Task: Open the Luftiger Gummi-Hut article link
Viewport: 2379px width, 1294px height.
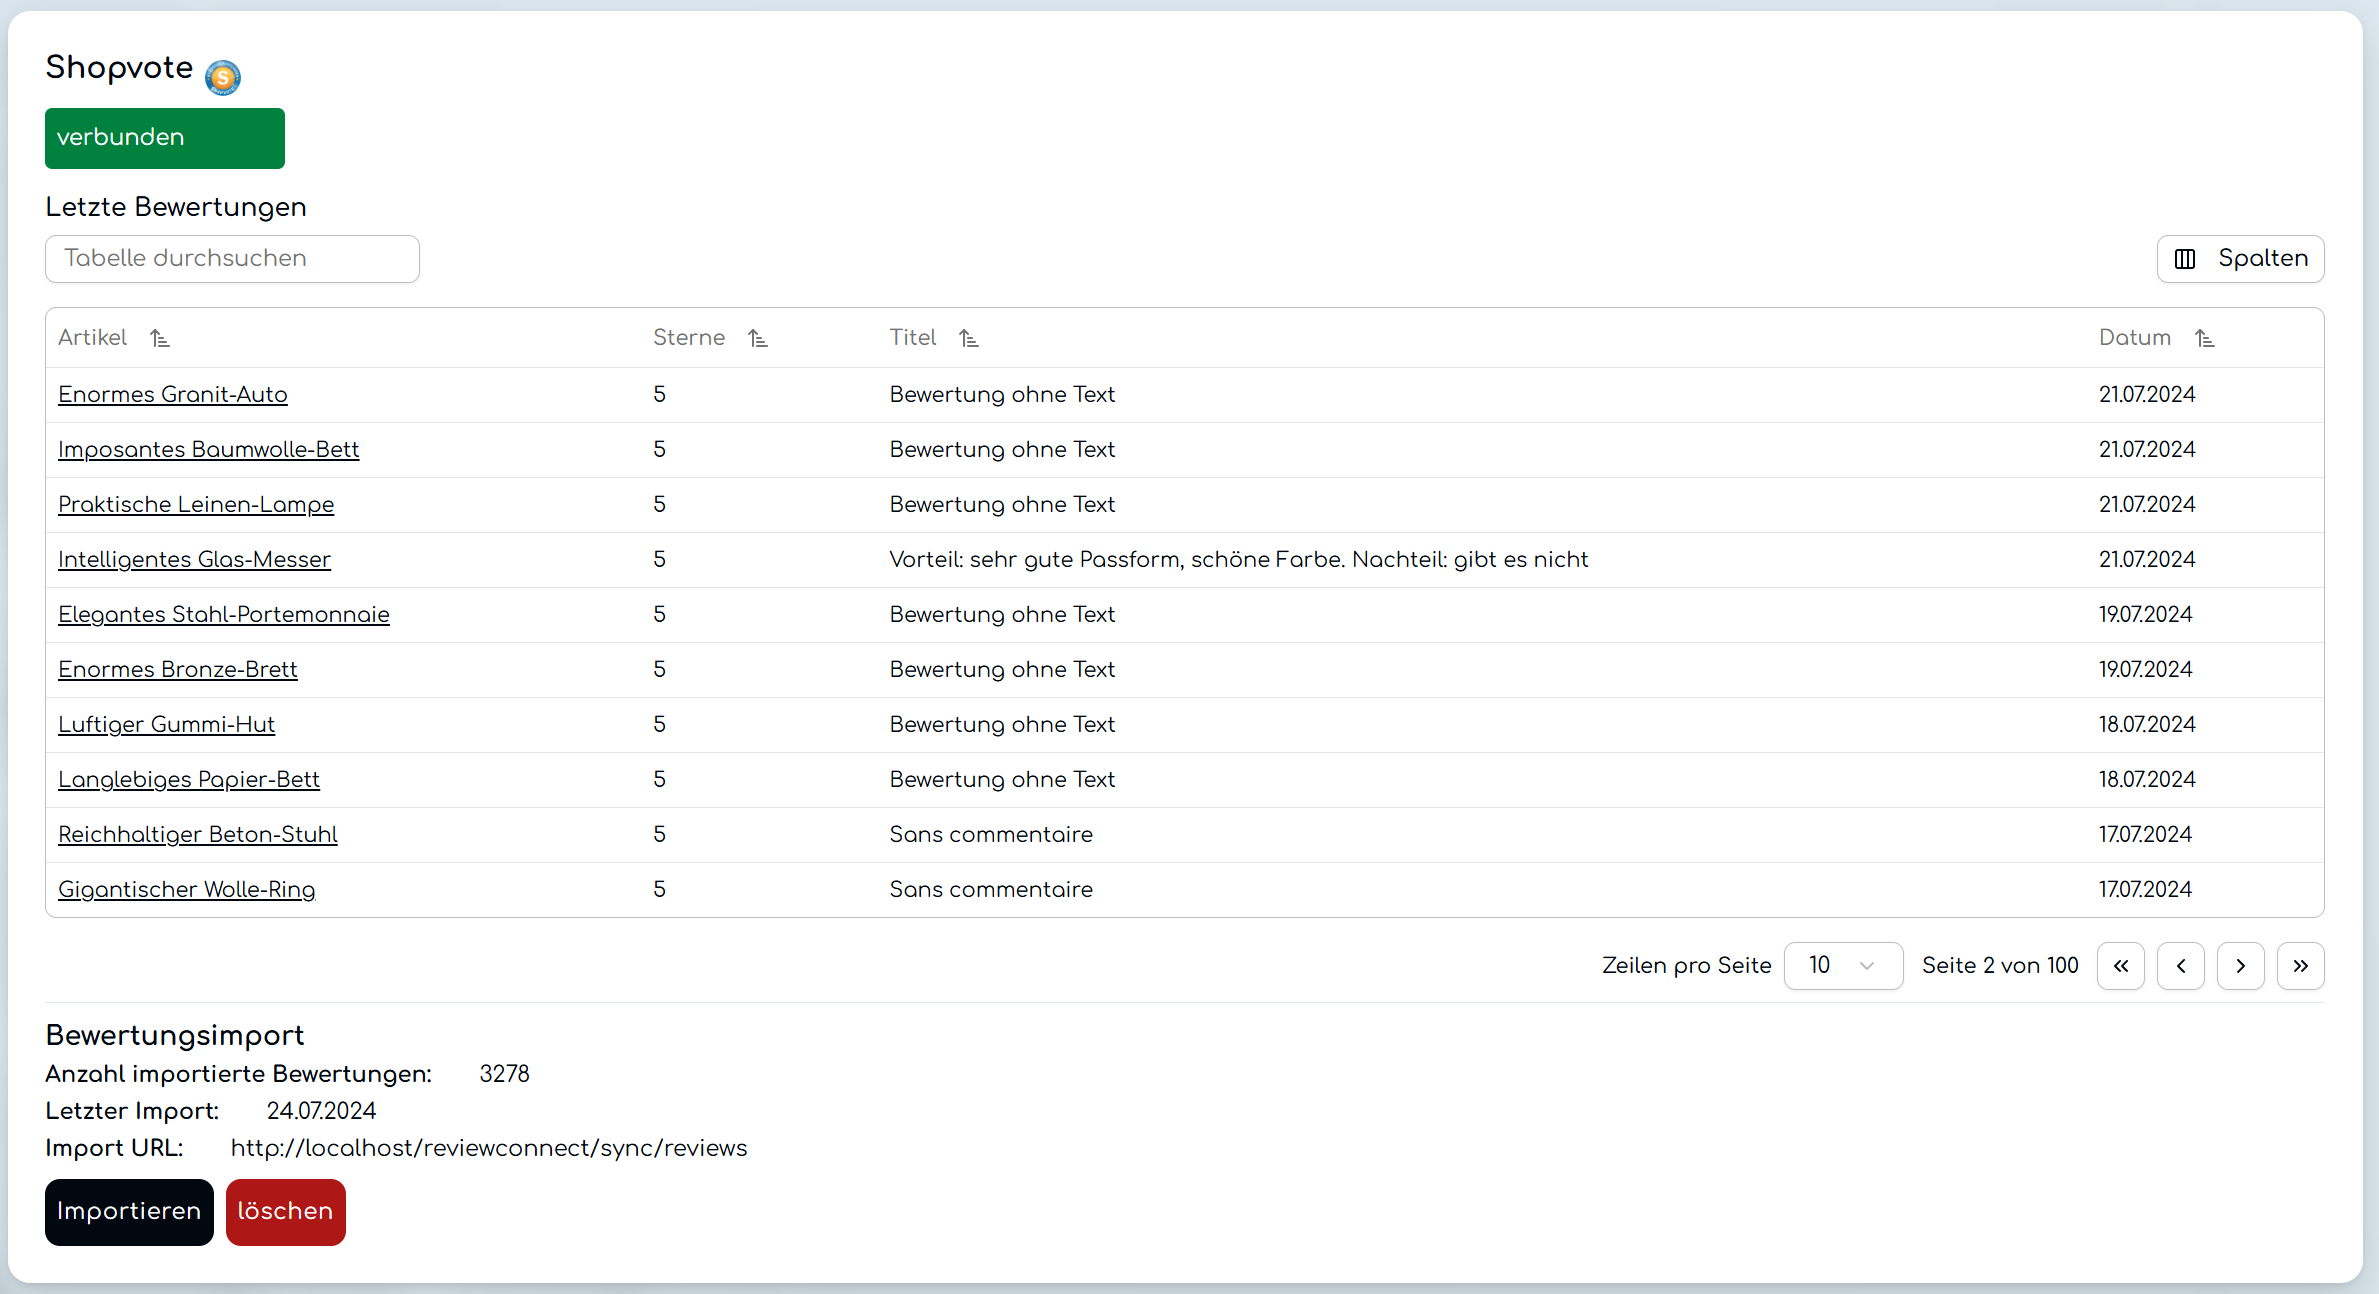Action: click(x=166, y=725)
